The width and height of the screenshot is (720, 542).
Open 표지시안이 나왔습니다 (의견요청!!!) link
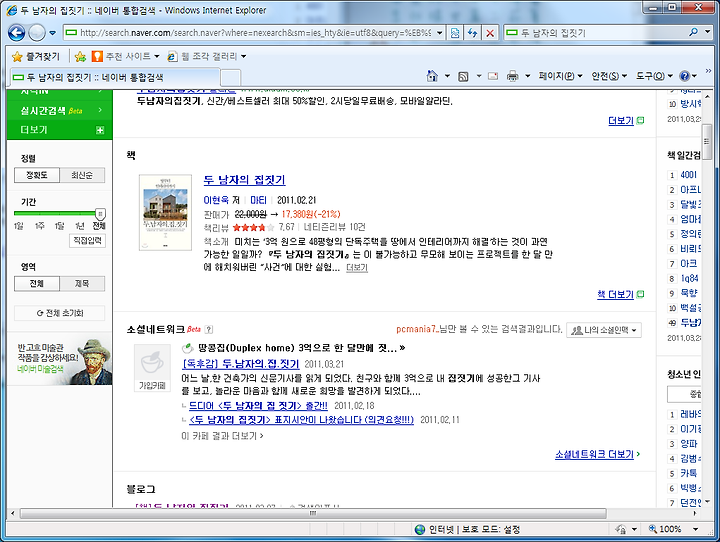click(301, 420)
